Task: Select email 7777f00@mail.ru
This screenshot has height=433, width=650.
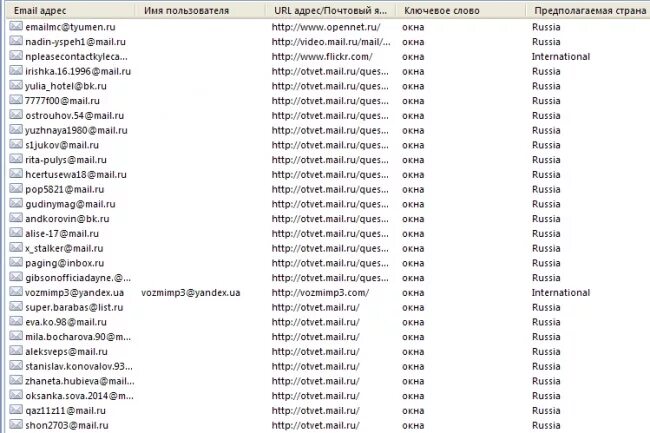Action: 62,101
